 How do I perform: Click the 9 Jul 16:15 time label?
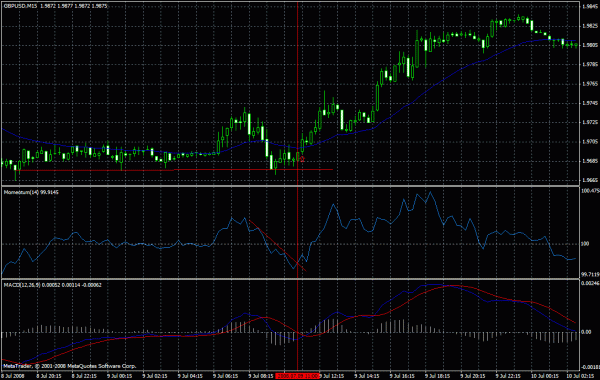click(403, 376)
